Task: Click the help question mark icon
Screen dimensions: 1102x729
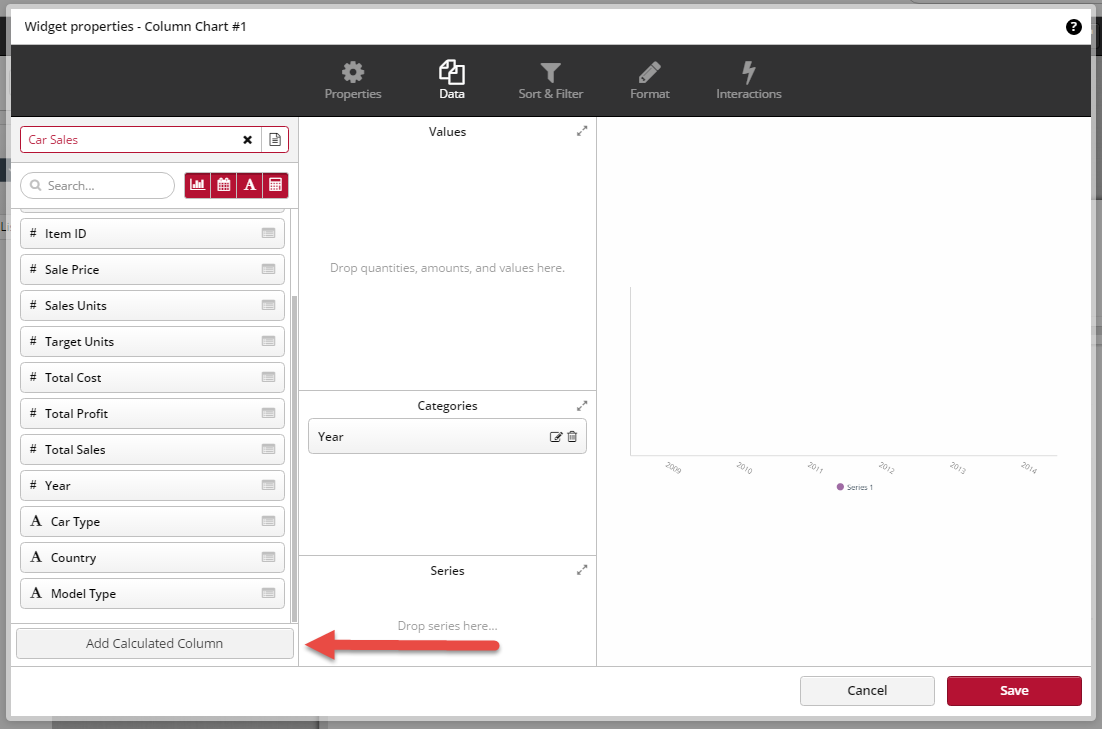Action: pyautogui.click(x=1074, y=27)
